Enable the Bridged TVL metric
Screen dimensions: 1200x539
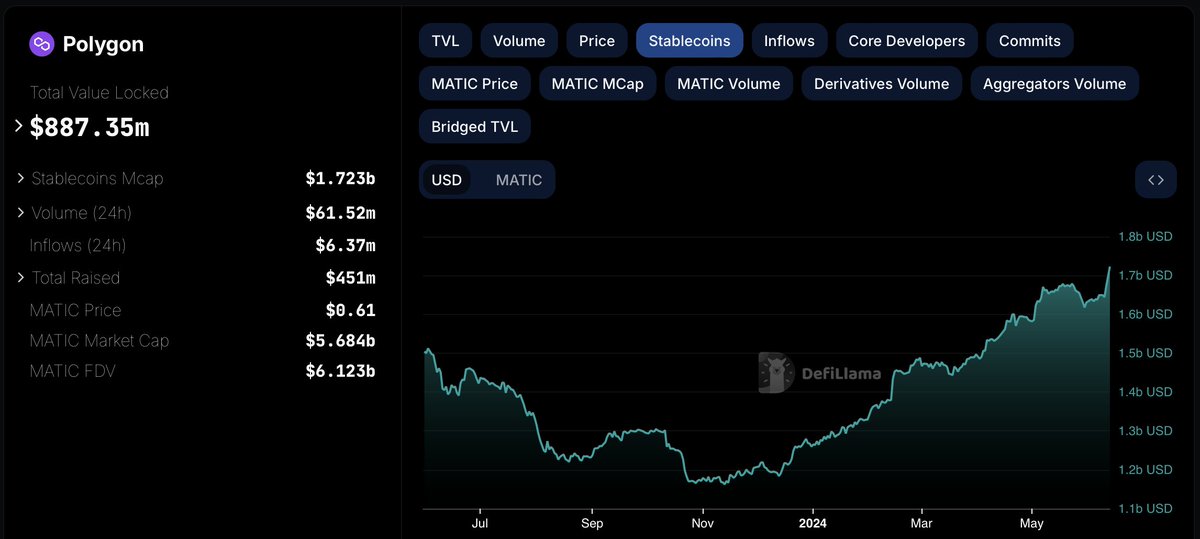pyautogui.click(x=475, y=127)
